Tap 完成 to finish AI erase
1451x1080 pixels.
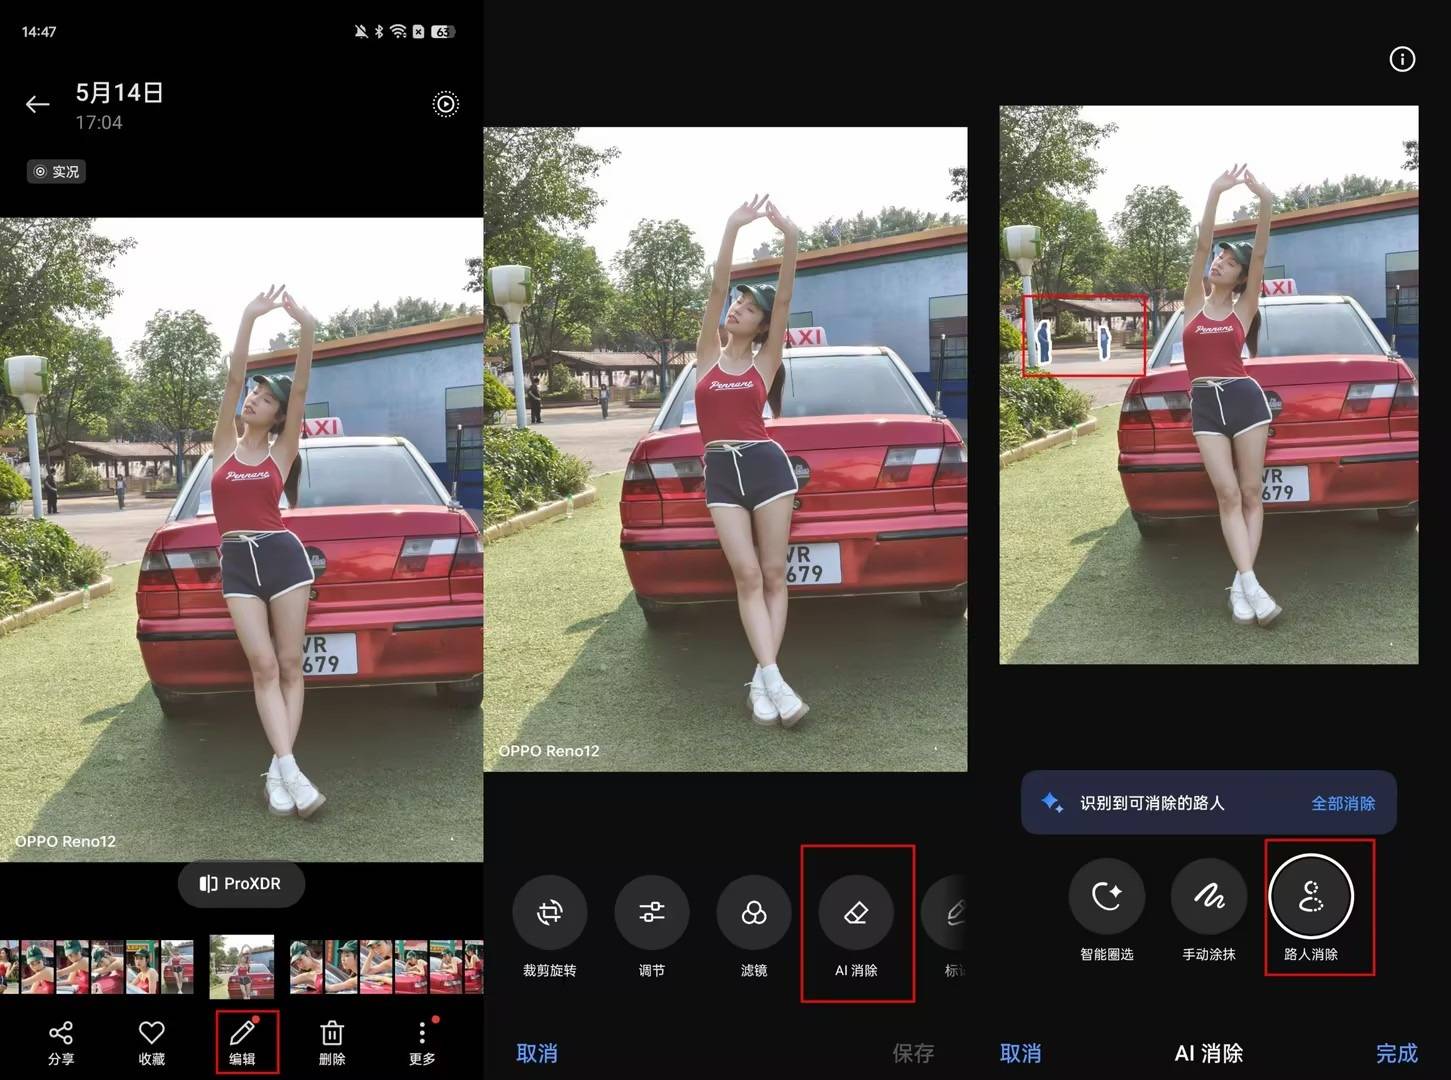(1396, 1053)
